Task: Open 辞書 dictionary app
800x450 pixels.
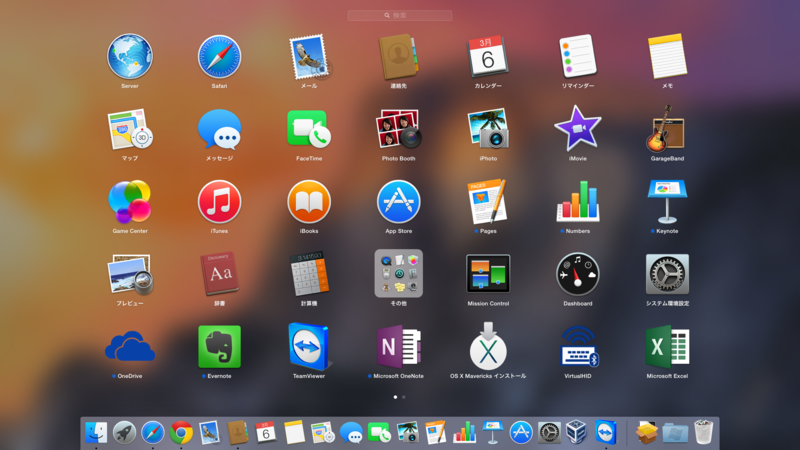Action: coord(219,274)
